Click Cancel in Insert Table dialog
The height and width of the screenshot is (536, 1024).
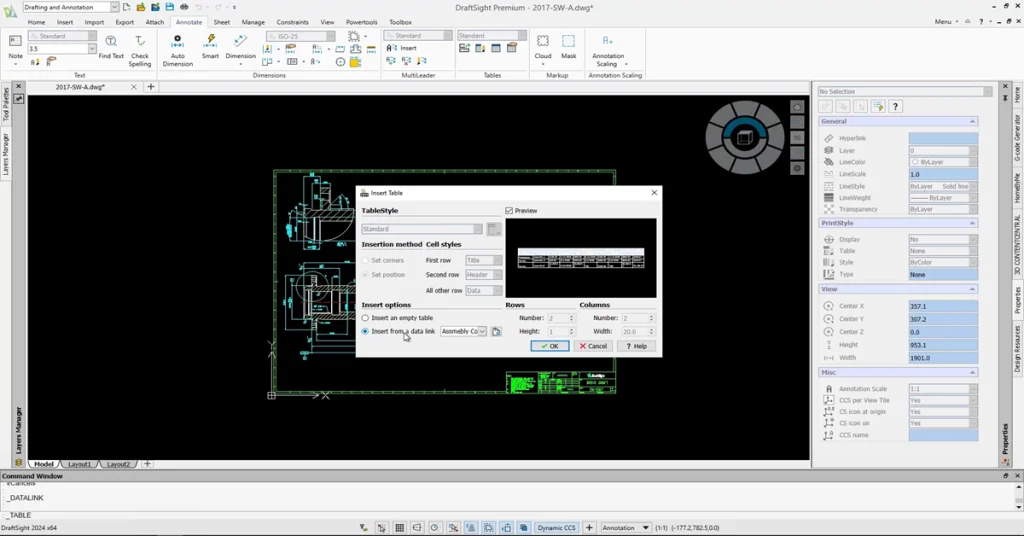593,346
